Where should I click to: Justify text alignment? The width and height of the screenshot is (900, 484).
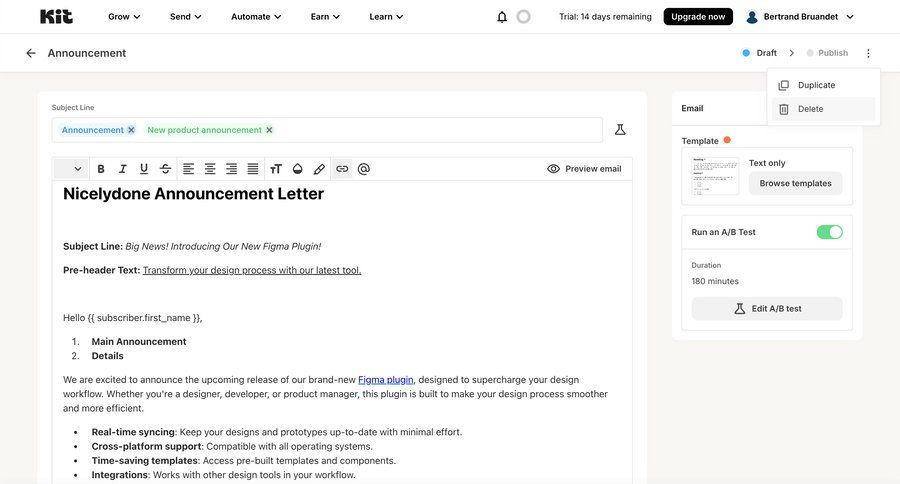coord(253,169)
